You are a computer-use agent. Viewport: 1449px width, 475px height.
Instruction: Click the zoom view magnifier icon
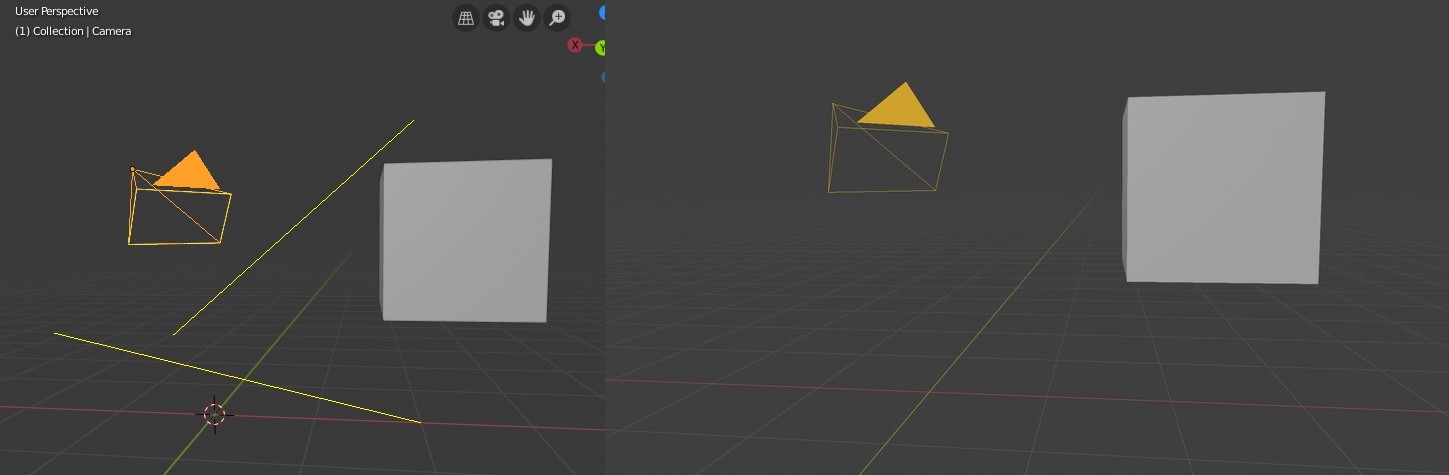click(557, 18)
